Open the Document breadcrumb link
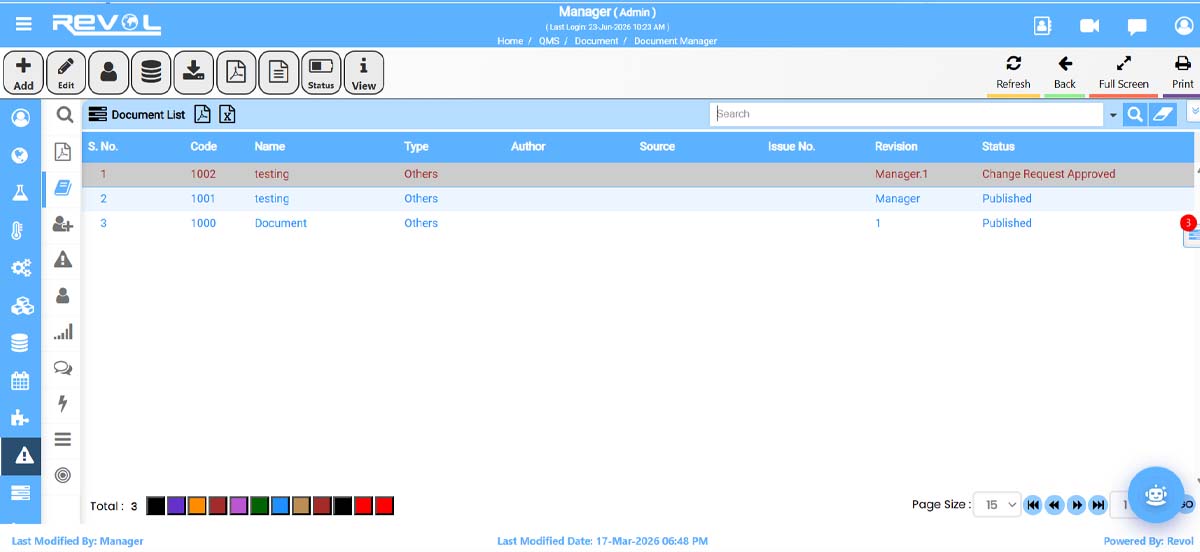The width and height of the screenshot is (1200, 552). (x=596, y=41)
